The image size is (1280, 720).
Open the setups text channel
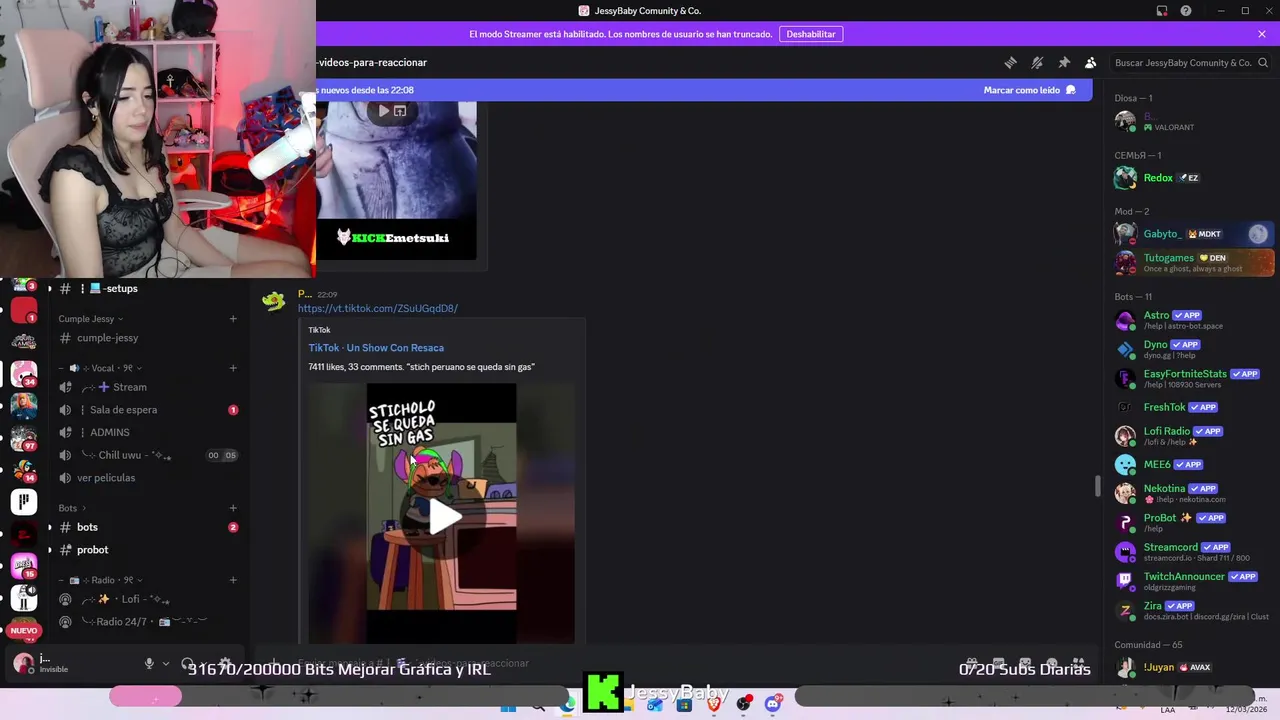tap(146, 288)
